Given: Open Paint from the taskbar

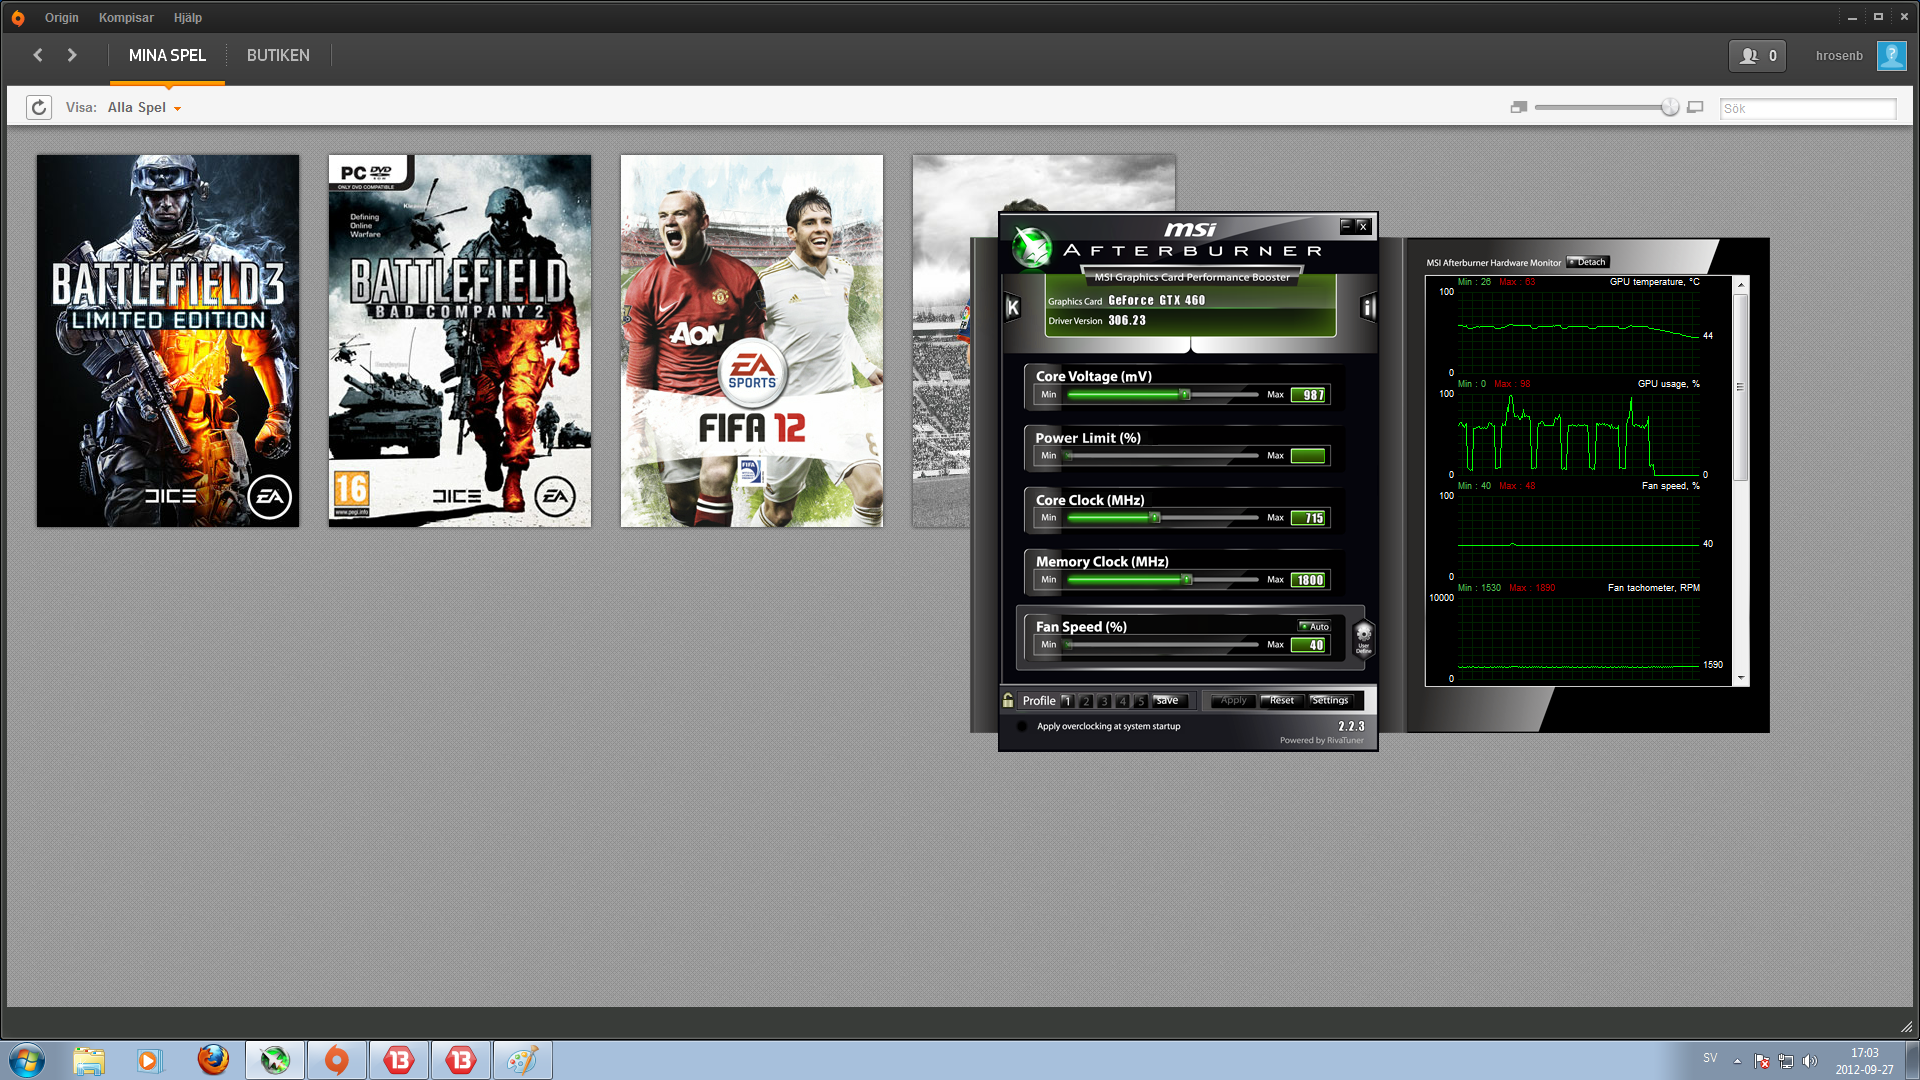Looking at the screenshot, I should point(523,1060).
